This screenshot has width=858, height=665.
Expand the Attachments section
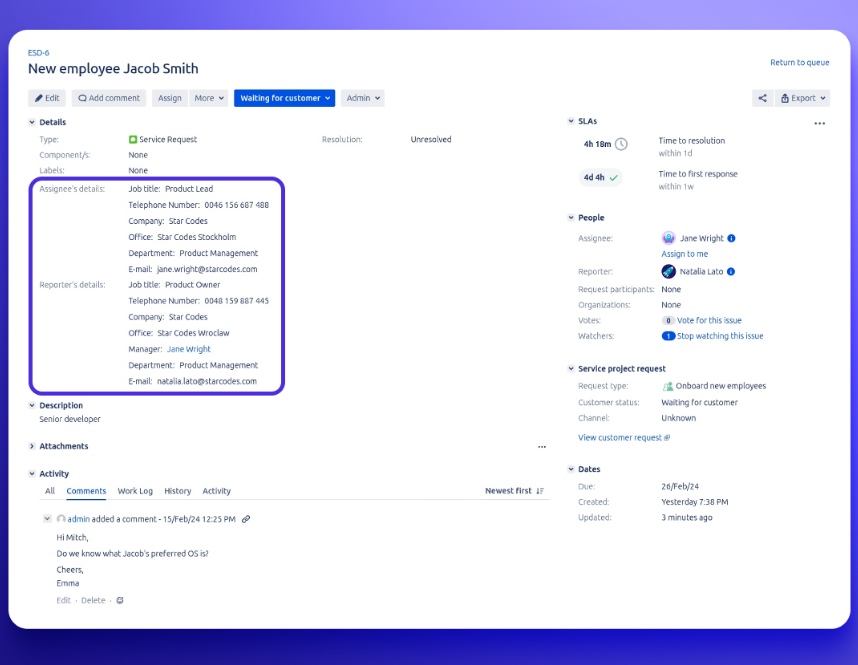[32, 446]
